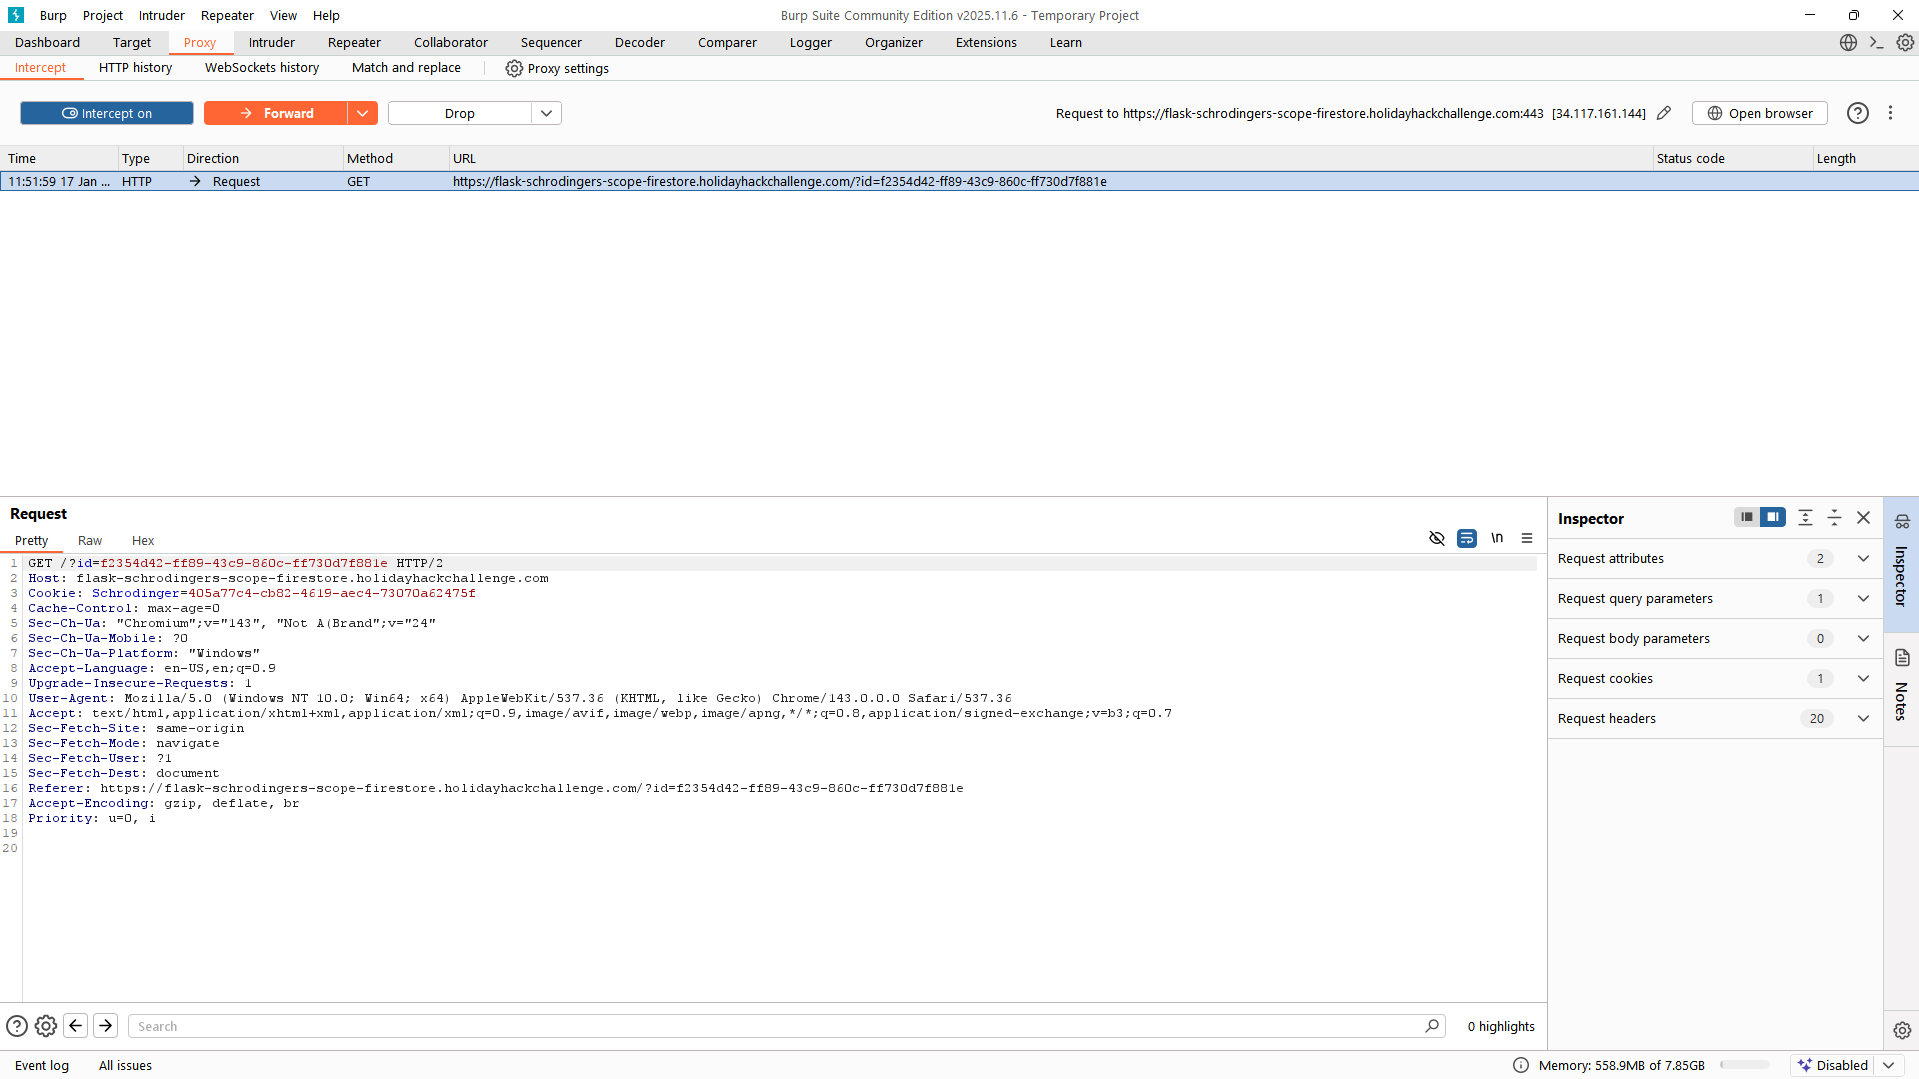Viewport: 1919px width, 1079px height.
Task: Open Forward button dropdown arrow
Action: [x=363, y=113]
